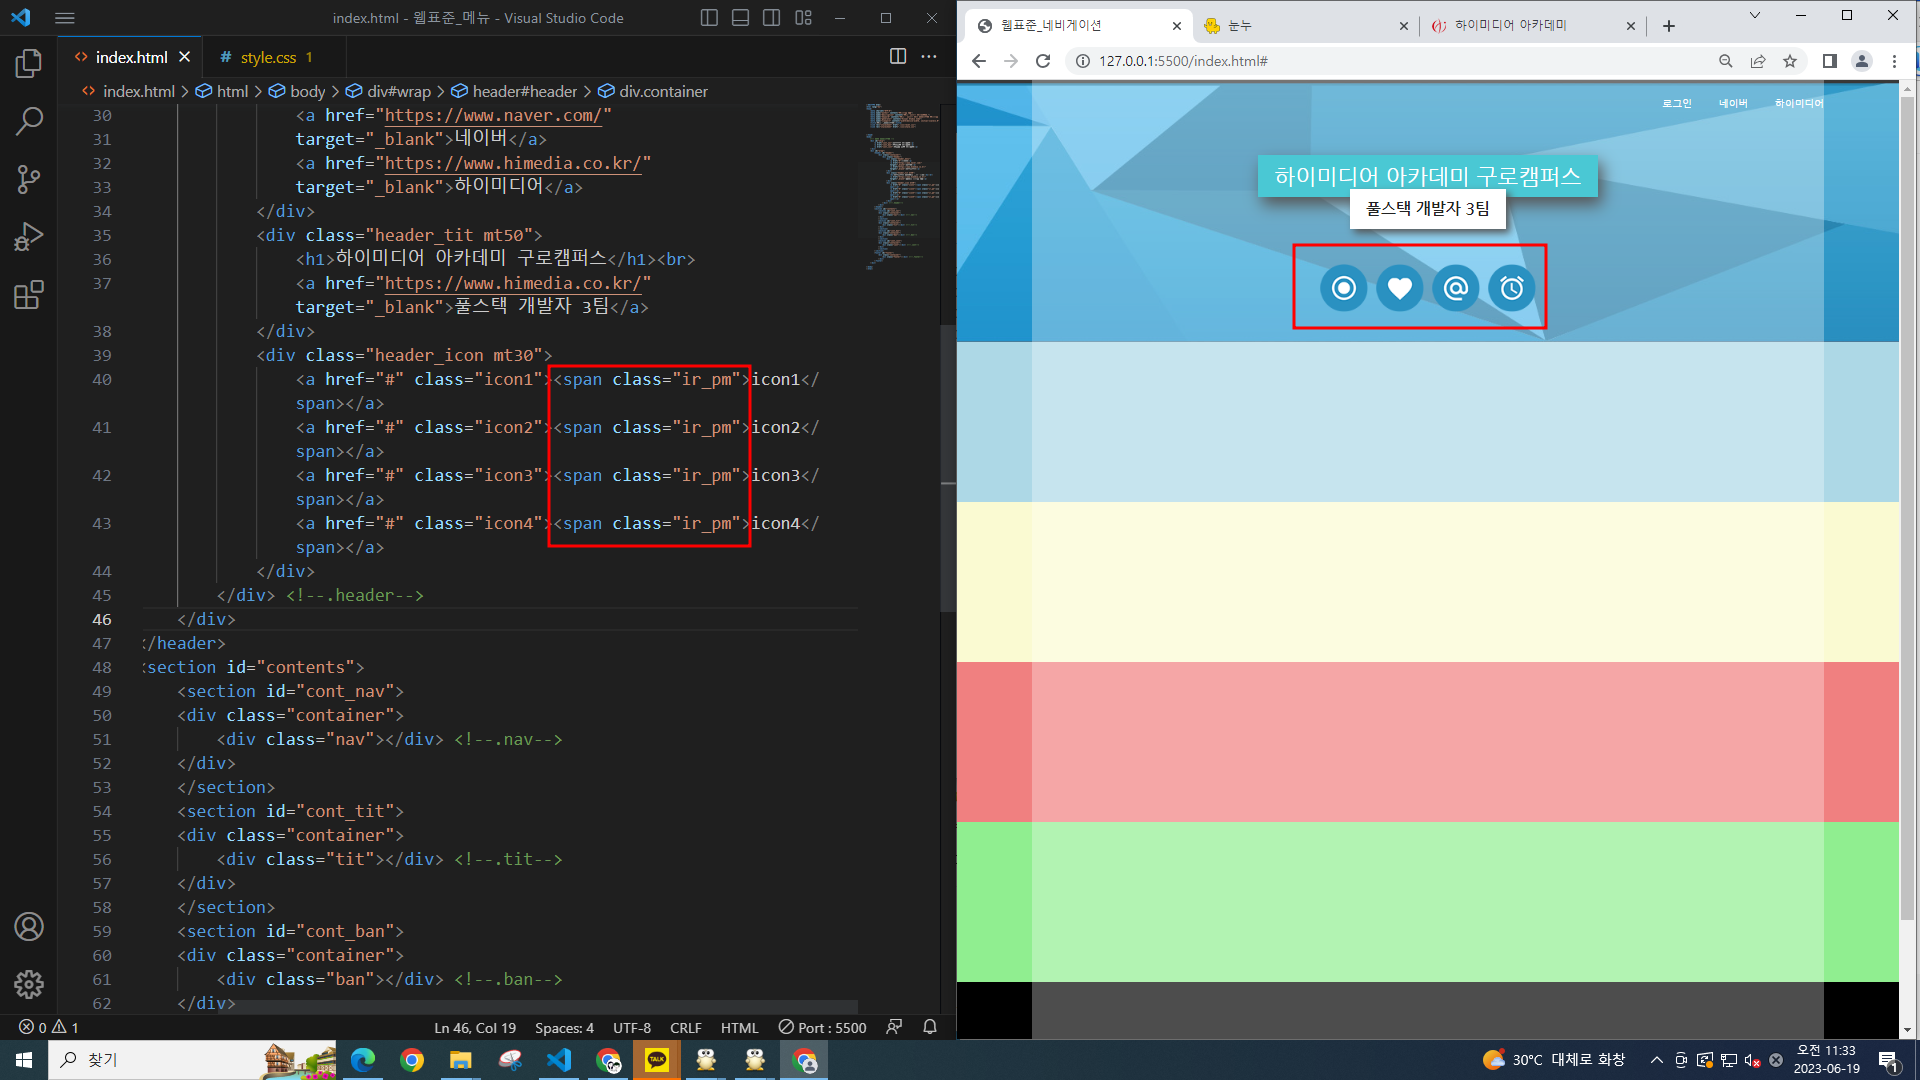Click the split editor right icon
The image size is (1920, 1080).
click(x=898, y=57)
